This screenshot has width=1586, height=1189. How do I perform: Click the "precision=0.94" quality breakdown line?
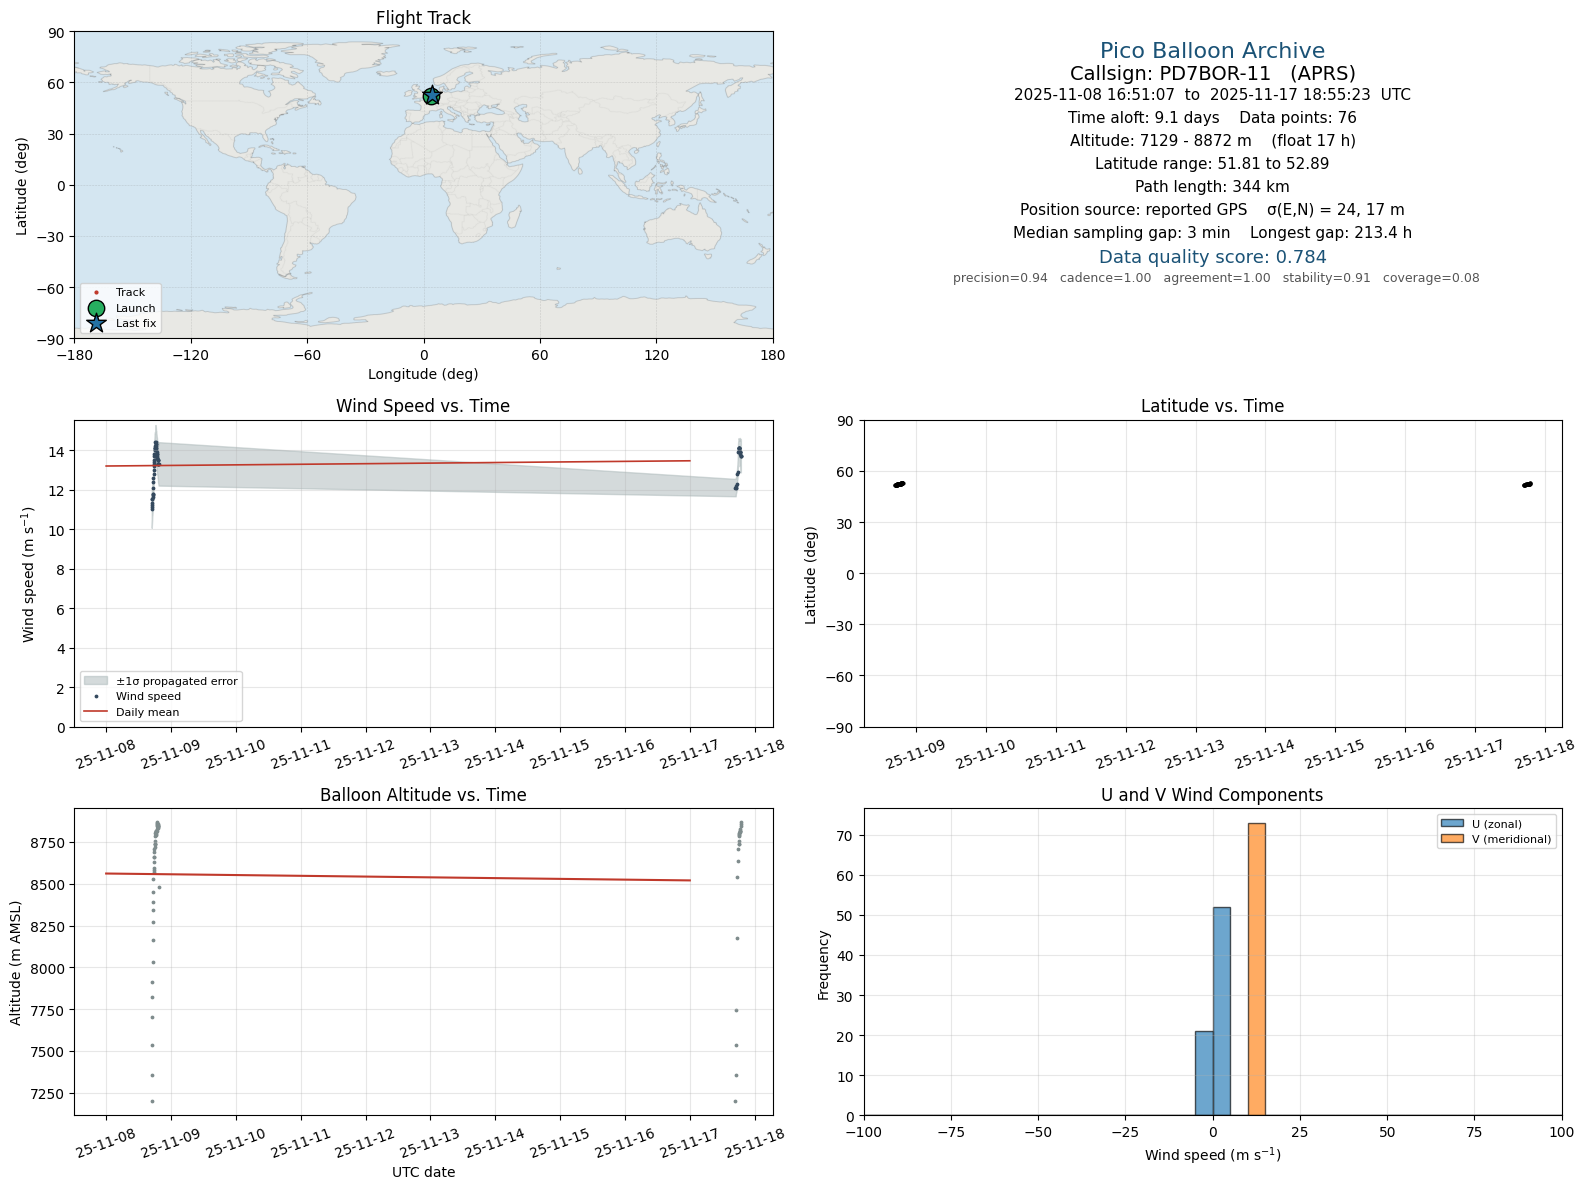tap(1216, 278)
